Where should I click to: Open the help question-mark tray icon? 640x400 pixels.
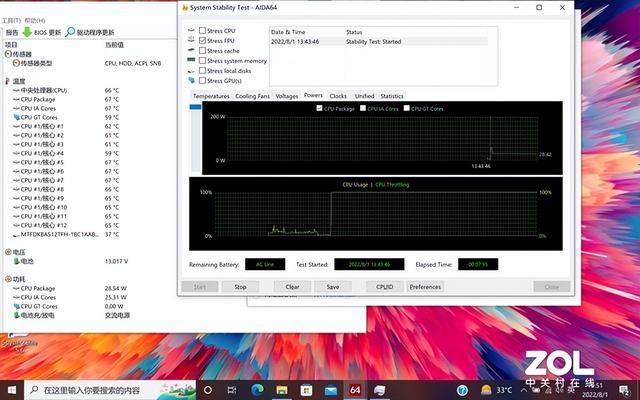point(462,390)
